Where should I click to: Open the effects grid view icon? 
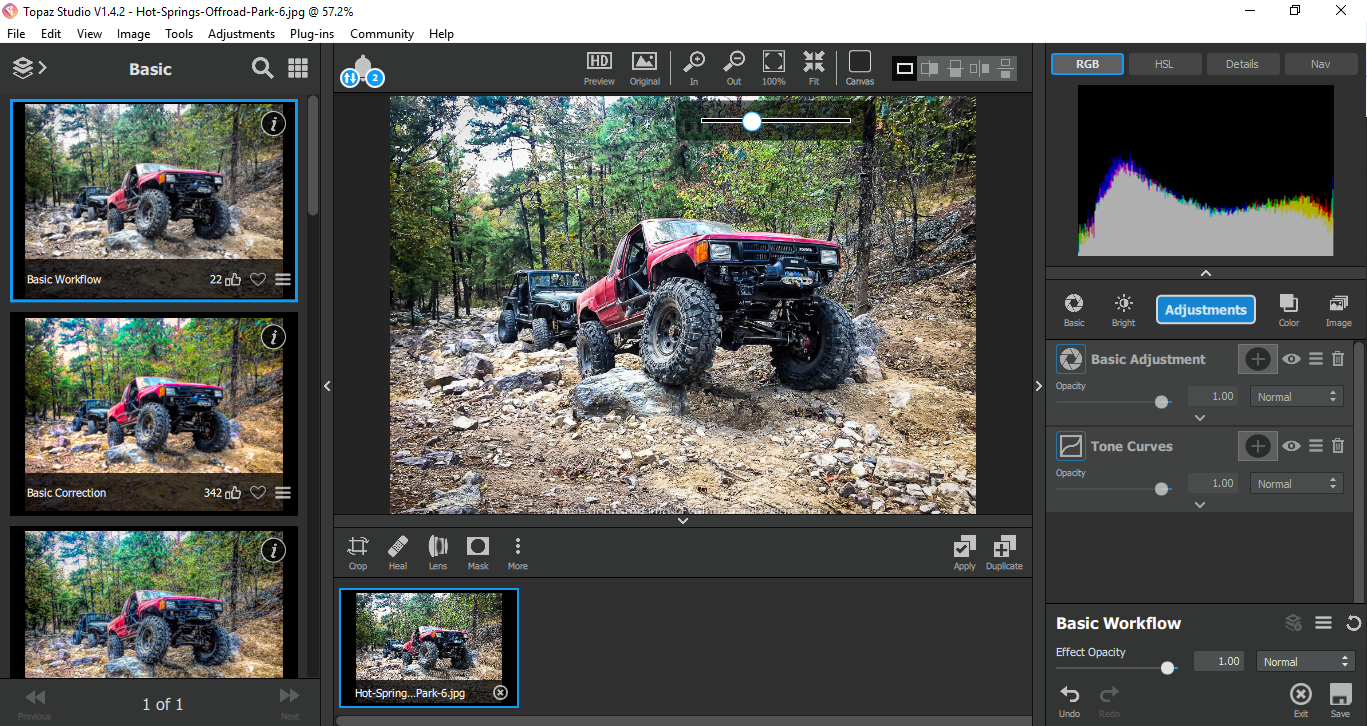pyautogui.click(x=298, y=68)
